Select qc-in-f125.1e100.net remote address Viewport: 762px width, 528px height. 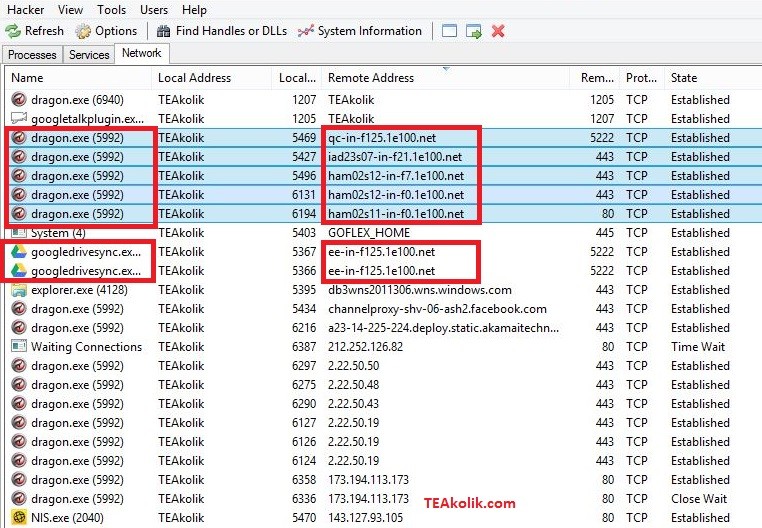click(x=382, y=138)
